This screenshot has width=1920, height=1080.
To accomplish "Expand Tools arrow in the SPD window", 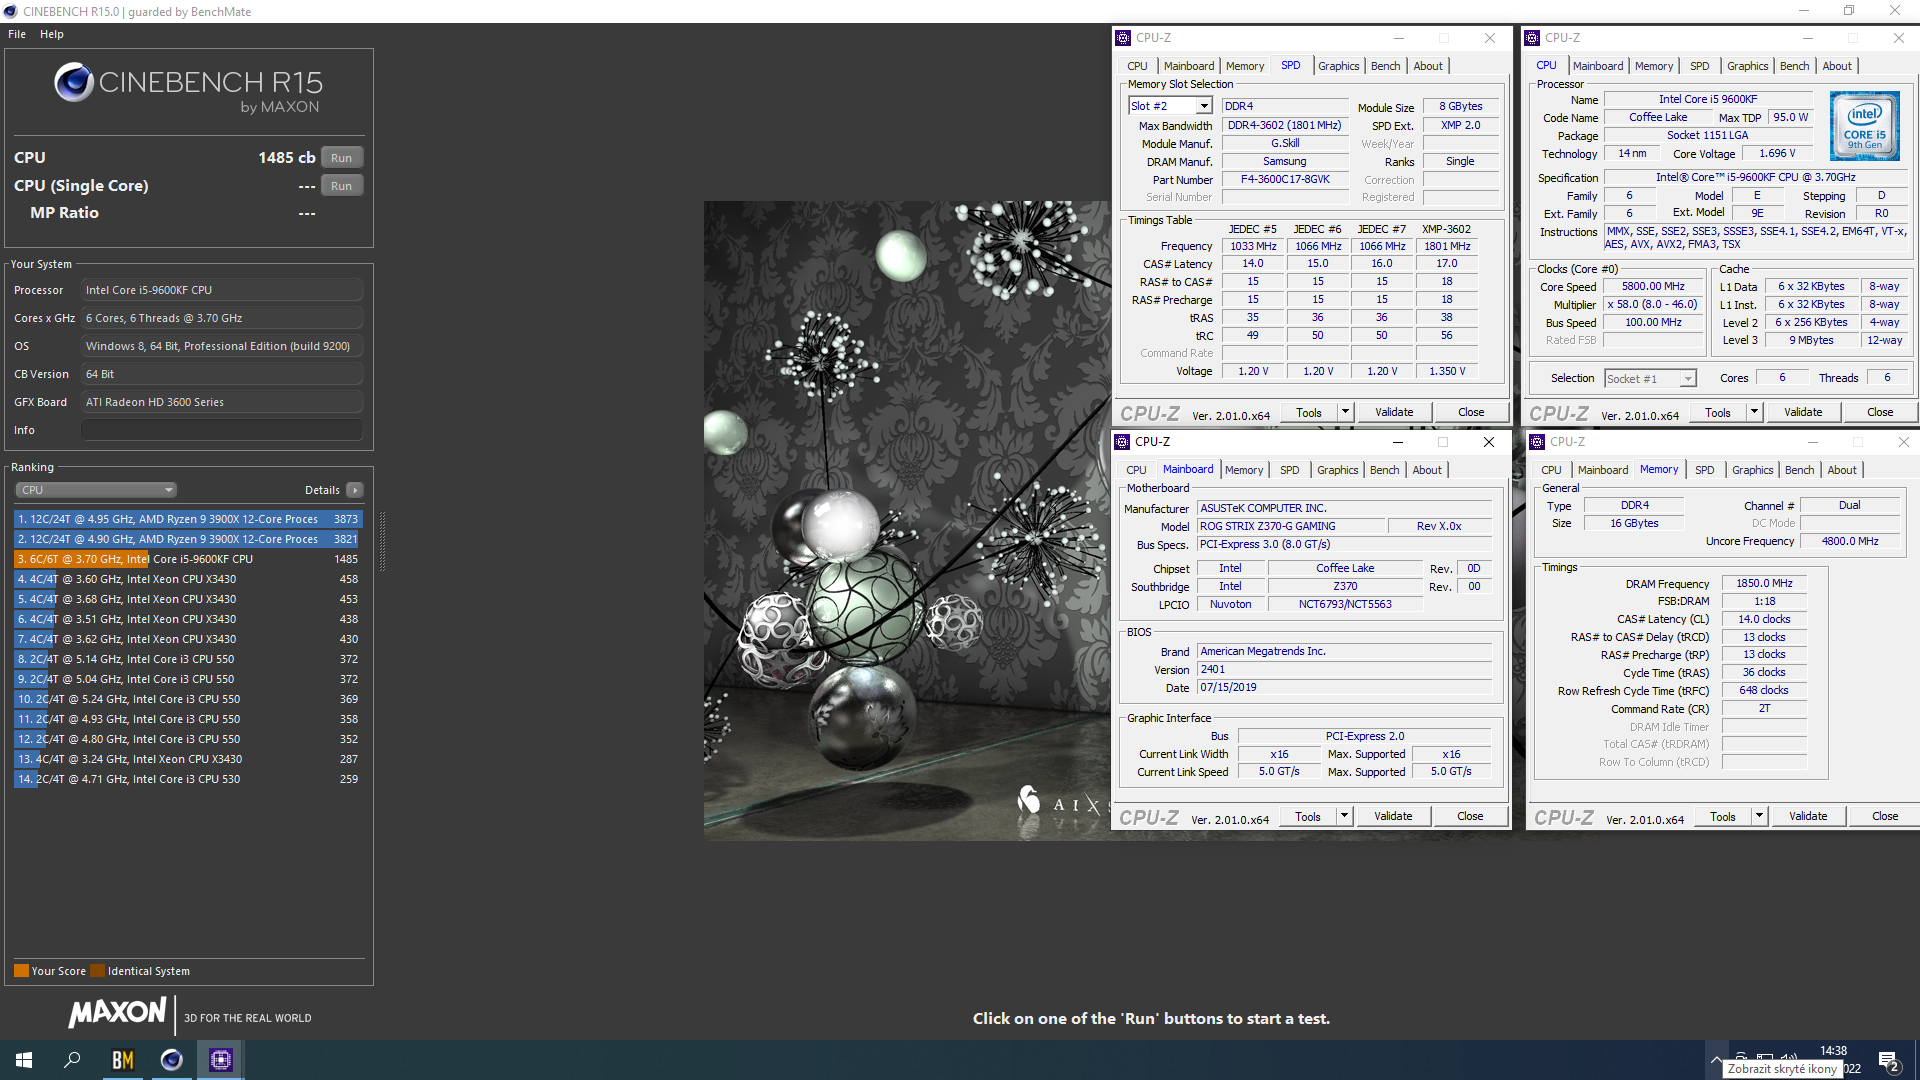I will coord(1345,412).
